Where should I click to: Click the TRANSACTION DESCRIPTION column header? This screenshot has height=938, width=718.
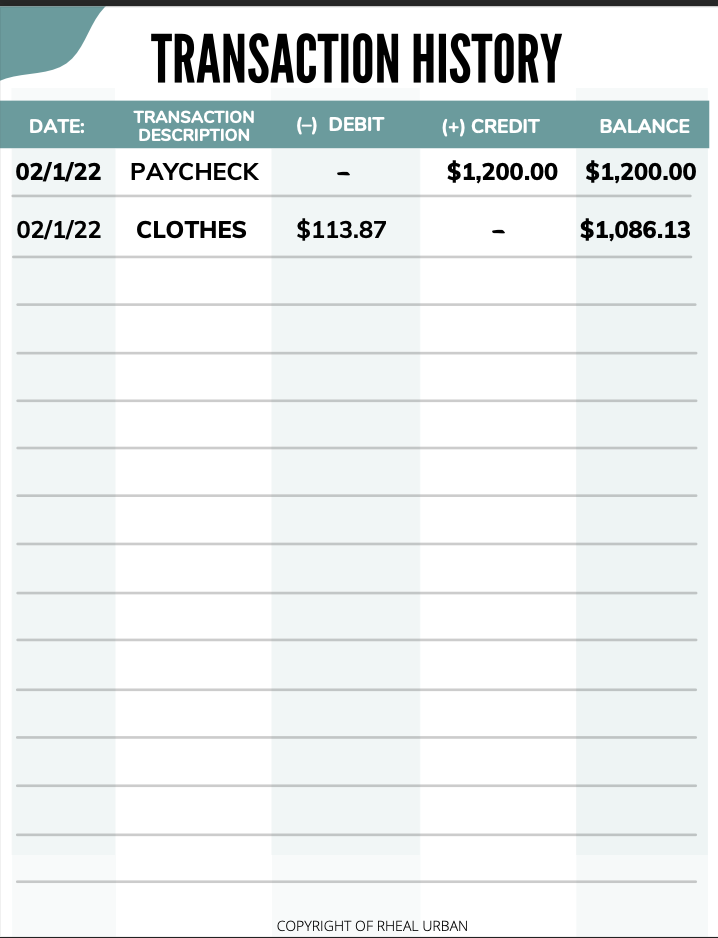194,126
